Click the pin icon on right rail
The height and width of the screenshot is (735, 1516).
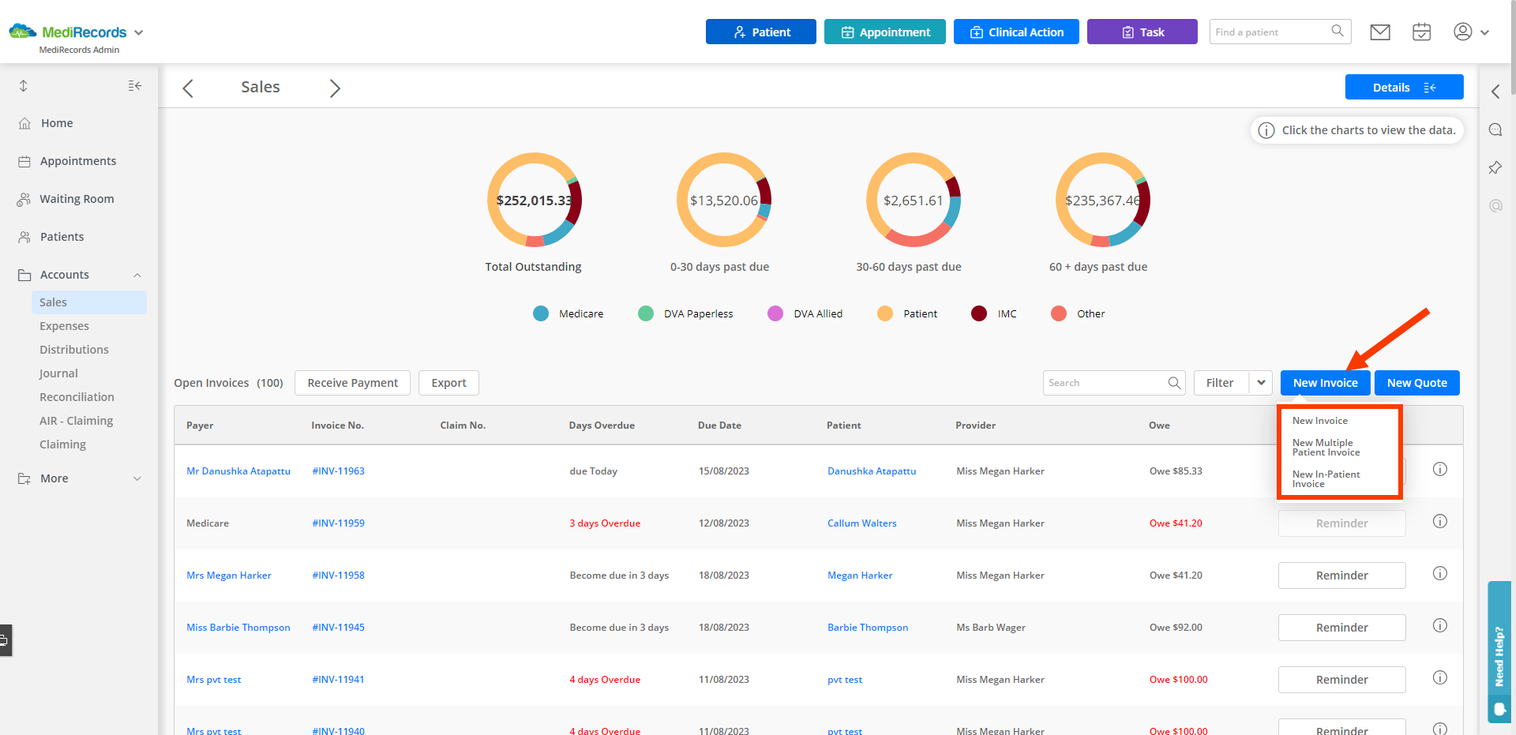1495,168
